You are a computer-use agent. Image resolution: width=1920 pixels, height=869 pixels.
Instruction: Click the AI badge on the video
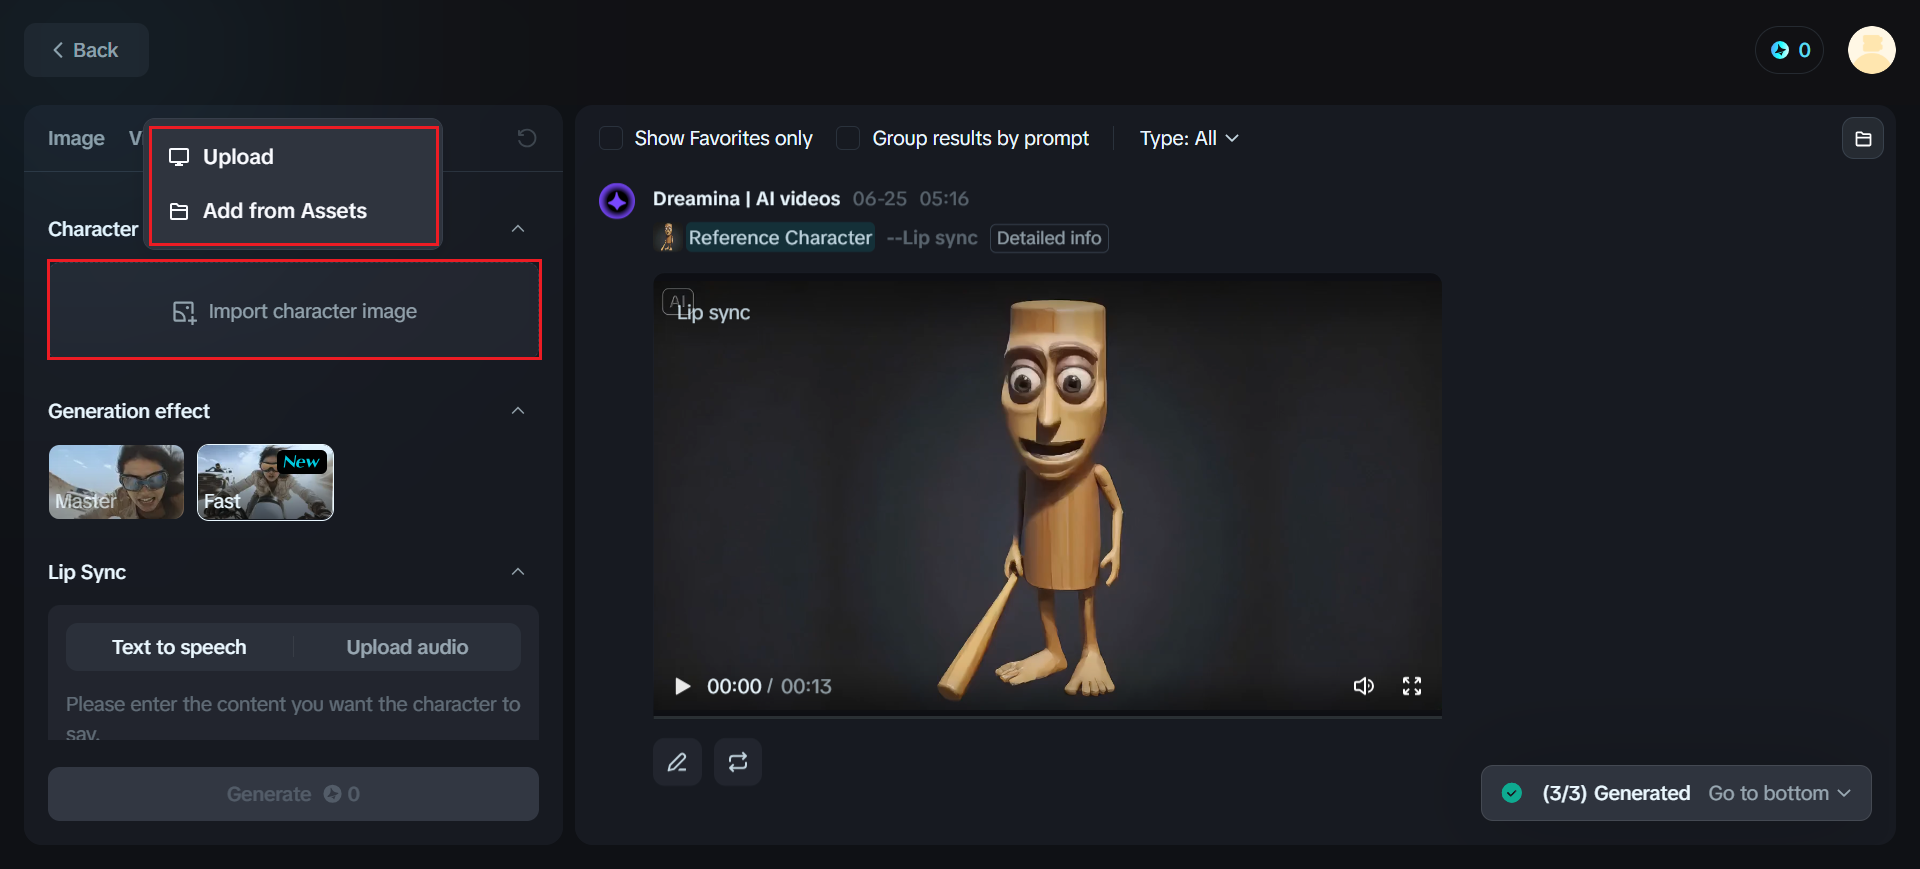tap(677, 301)
